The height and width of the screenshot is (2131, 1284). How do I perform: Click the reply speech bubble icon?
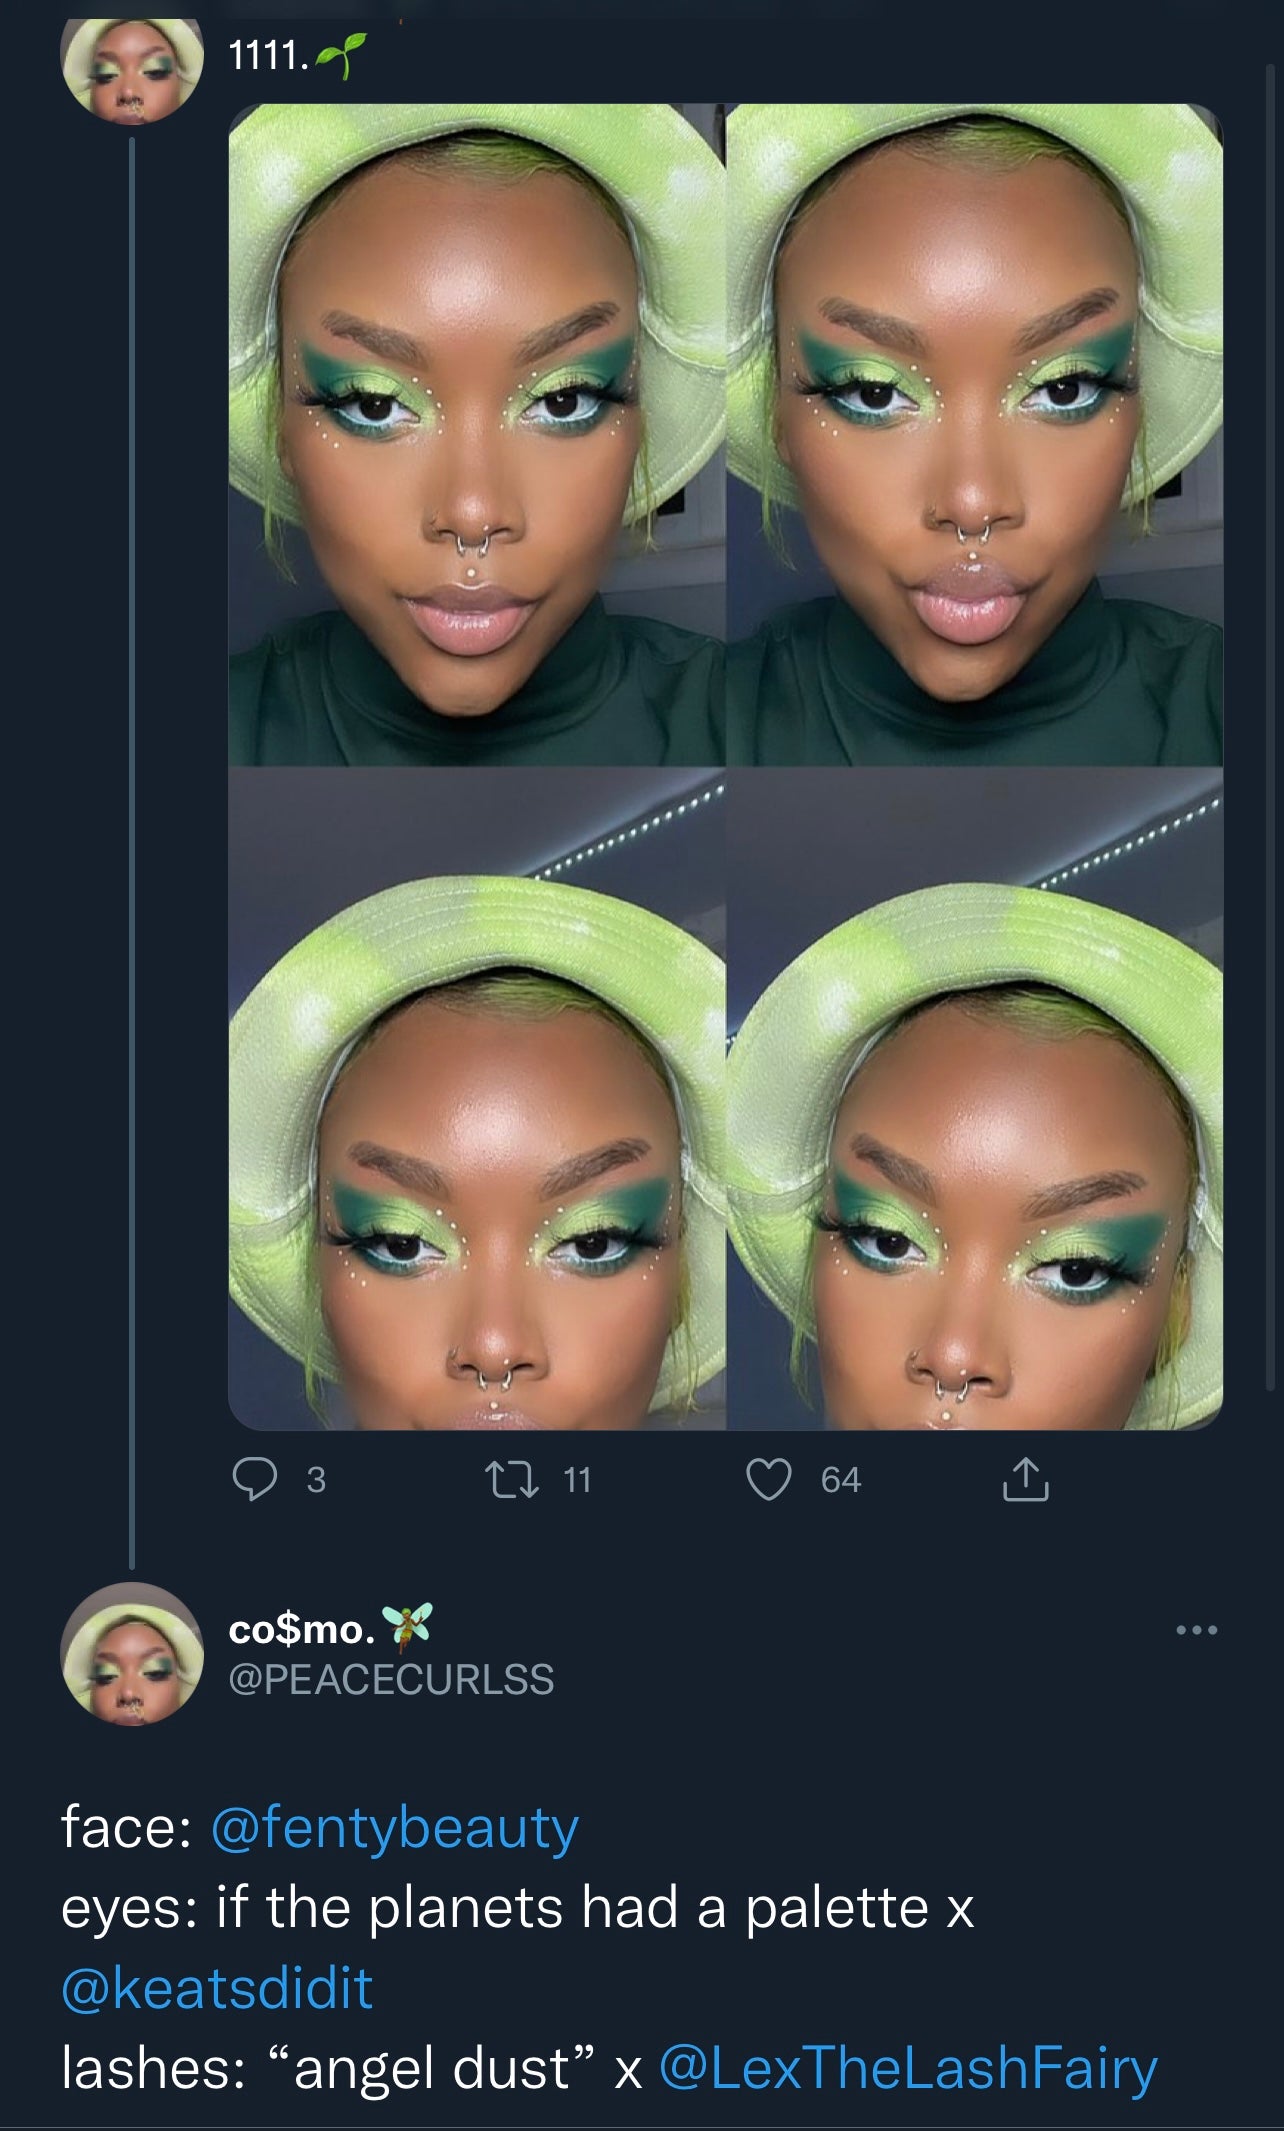tap(255, 1480)
